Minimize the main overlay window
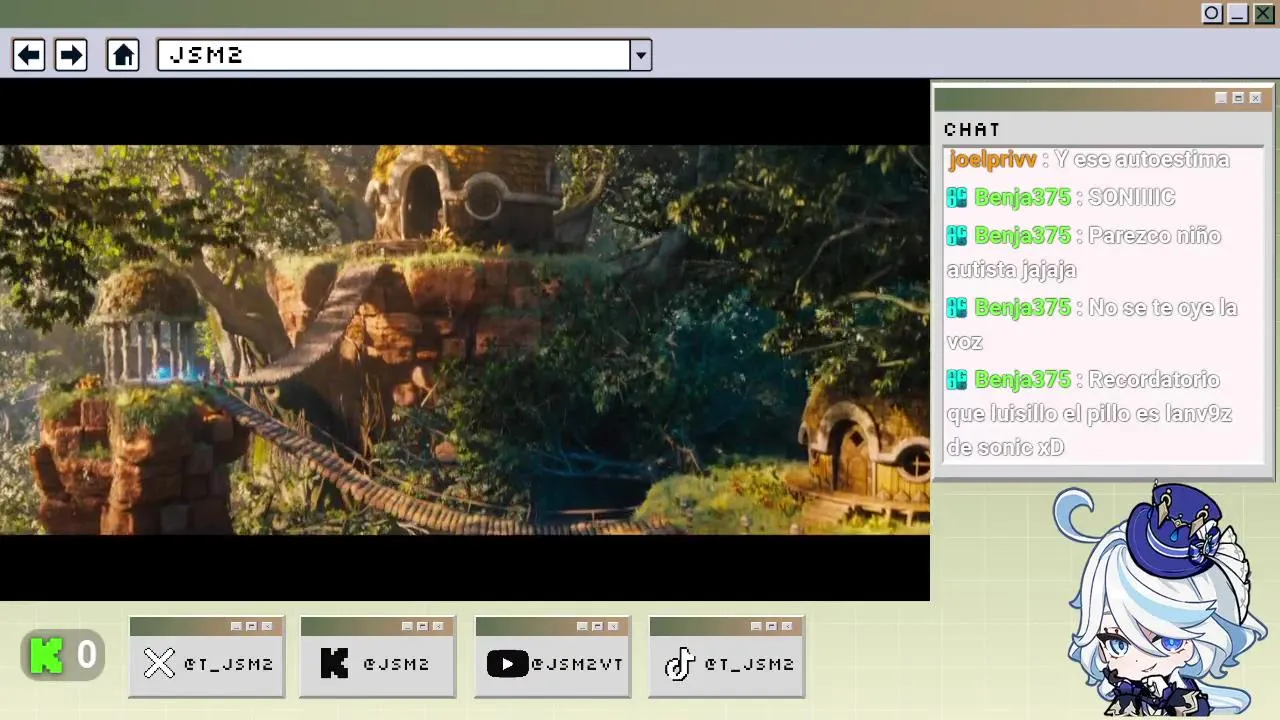Image resolution: width=1280 pixels, height=720 pixels. (1238, 13)
